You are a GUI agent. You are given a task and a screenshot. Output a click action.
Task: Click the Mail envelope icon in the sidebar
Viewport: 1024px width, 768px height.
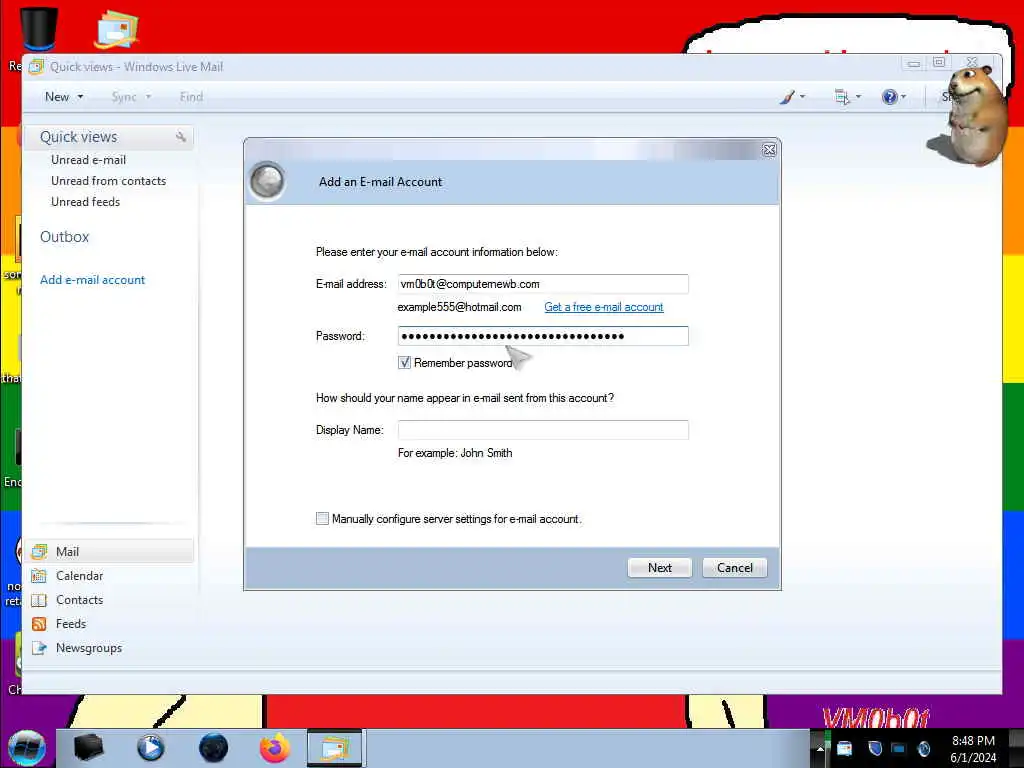[x=39, y=552]
